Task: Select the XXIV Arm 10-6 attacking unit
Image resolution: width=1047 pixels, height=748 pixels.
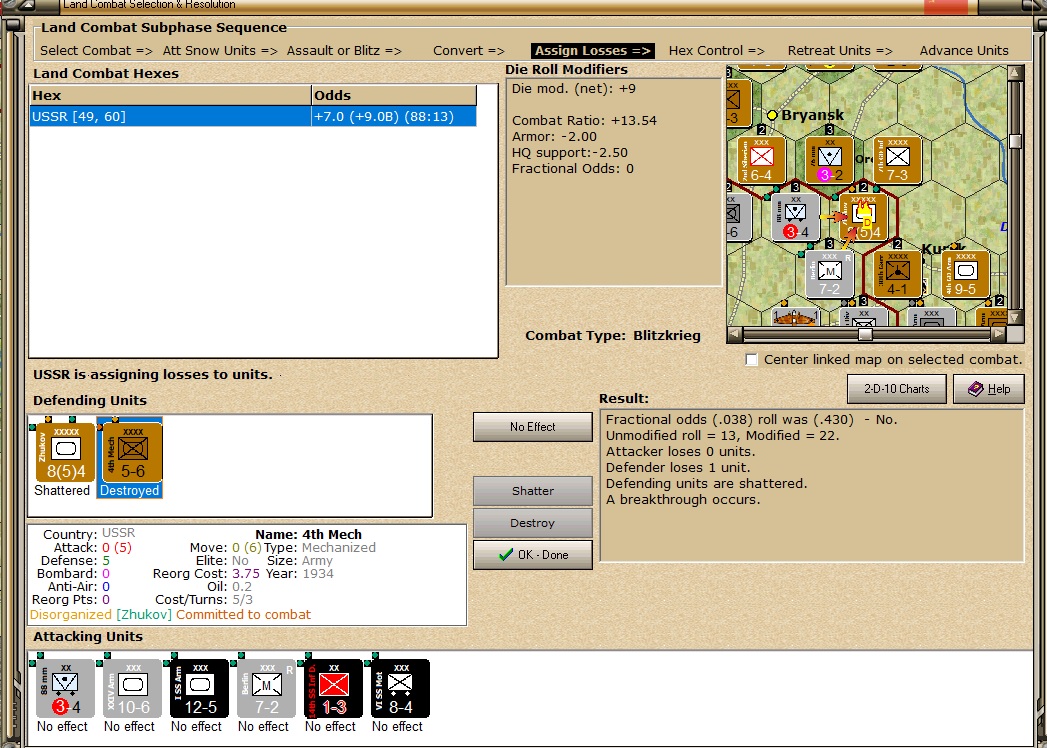Action: click(x=132, y=689)
